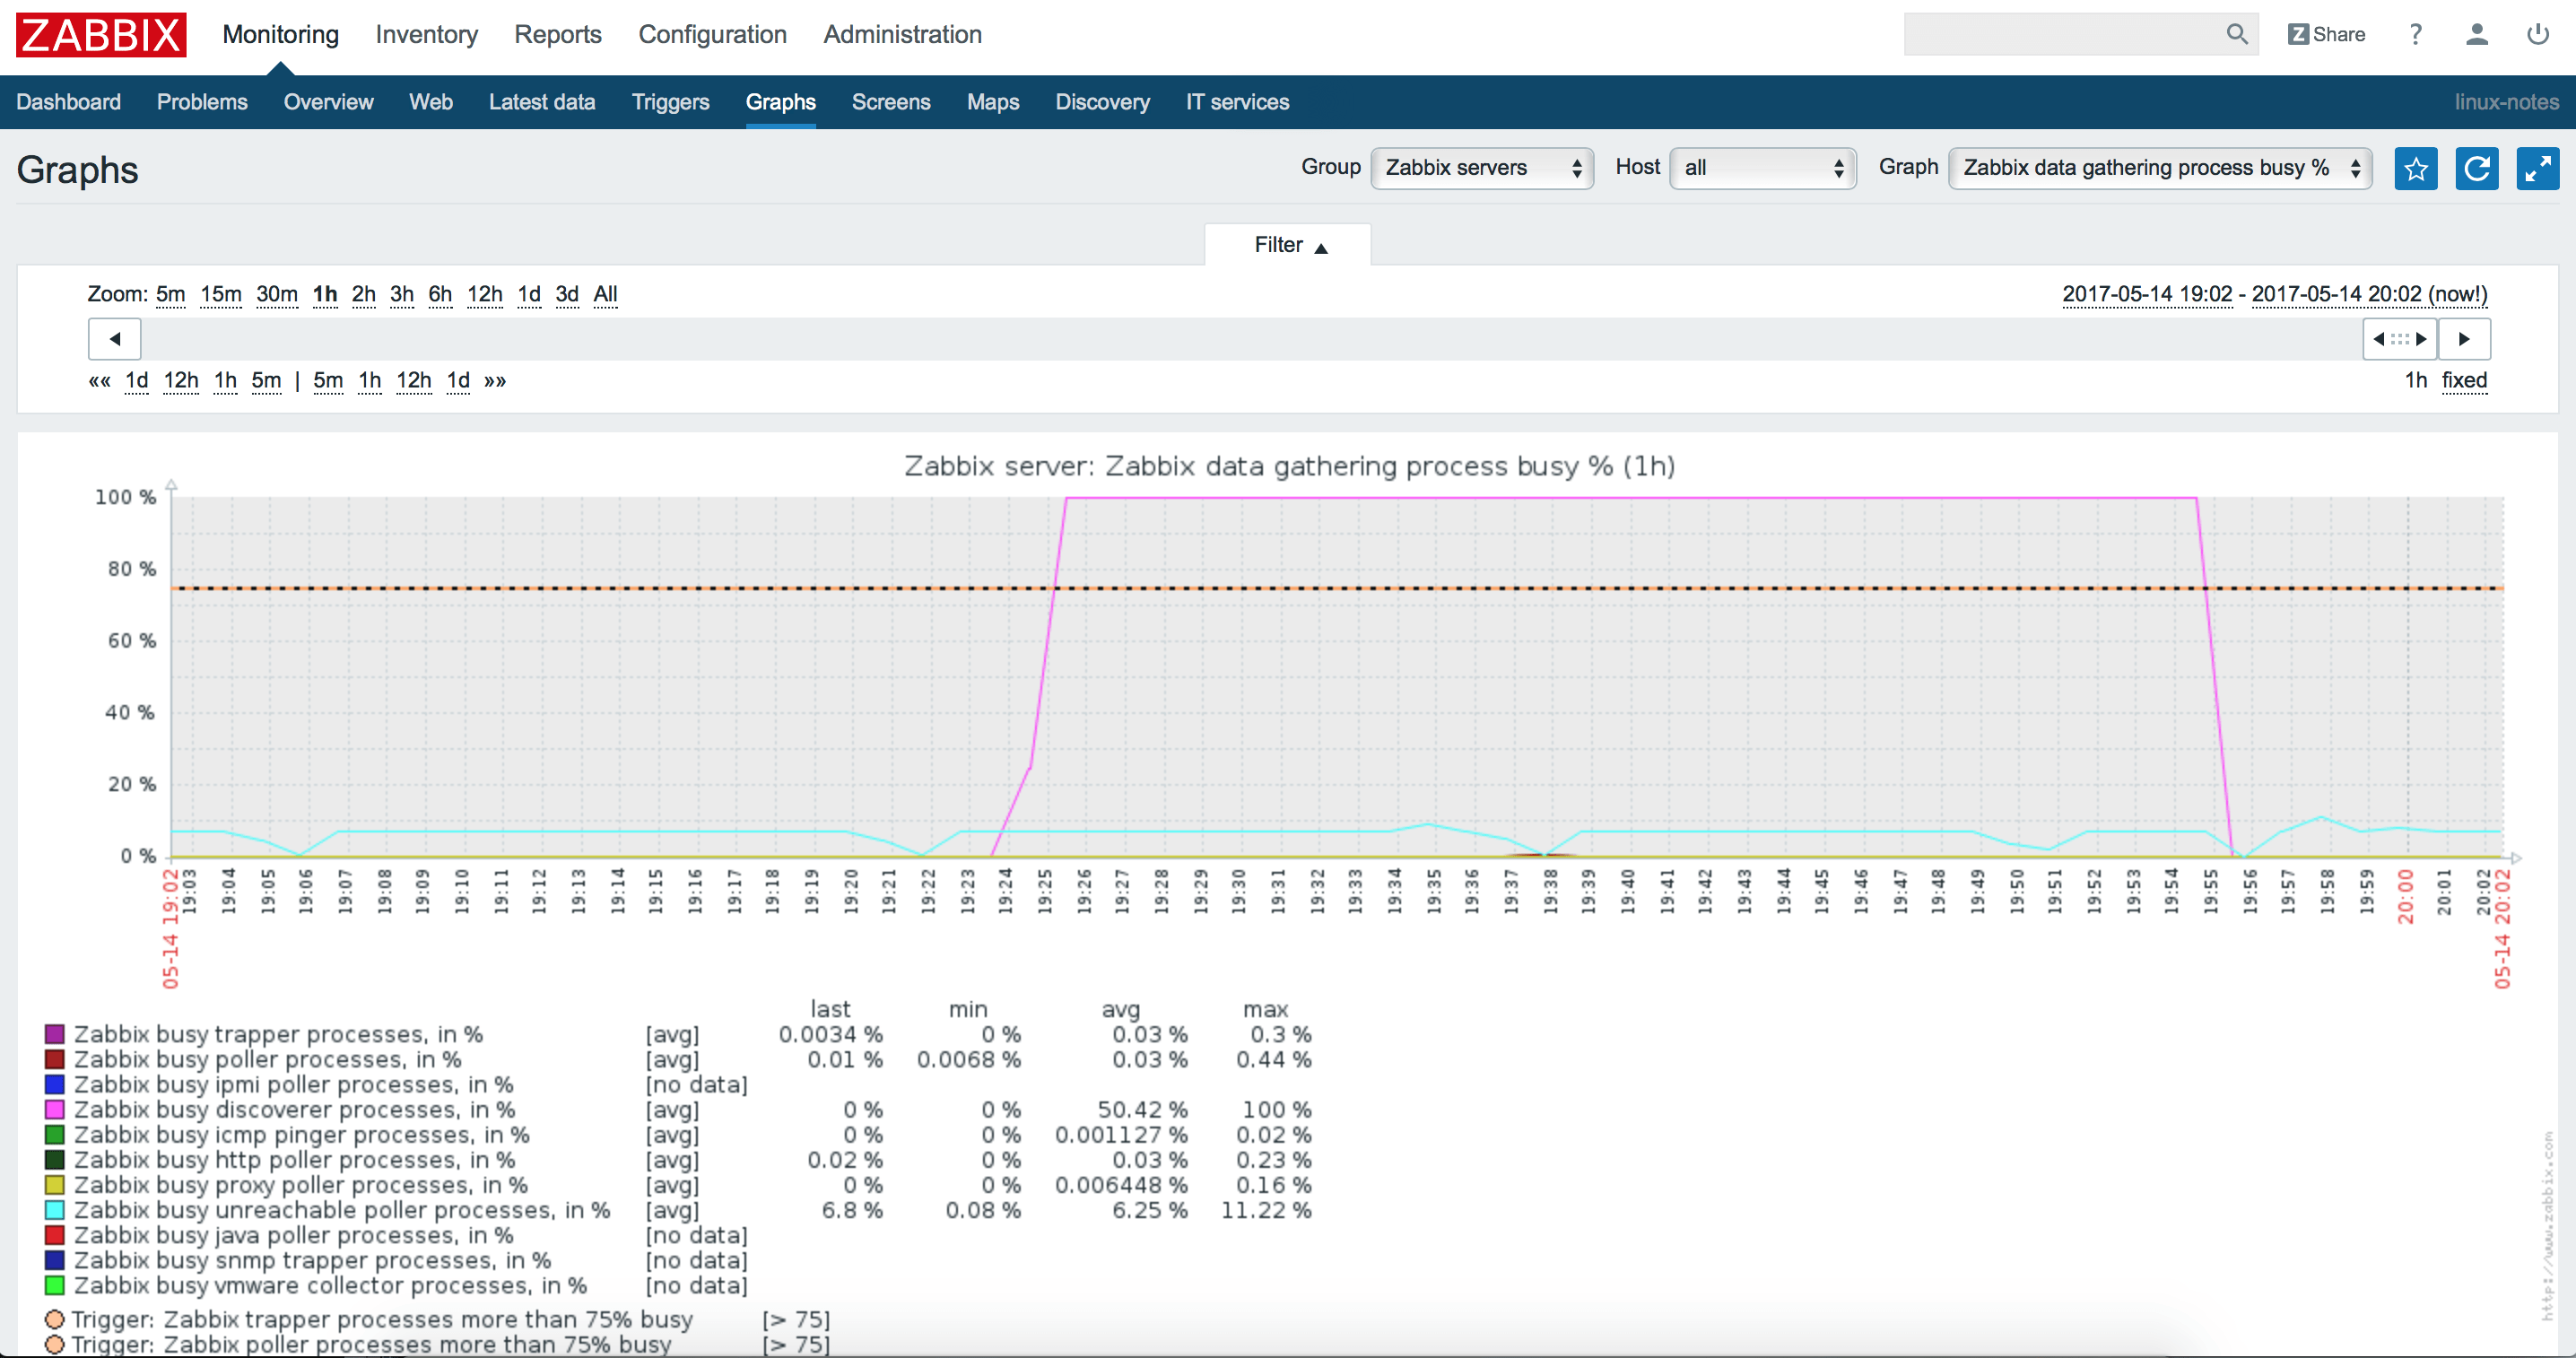Click the 11.22 % max value
This screenshot has height=1358, width=2576.
[x=1266, y=1210]
